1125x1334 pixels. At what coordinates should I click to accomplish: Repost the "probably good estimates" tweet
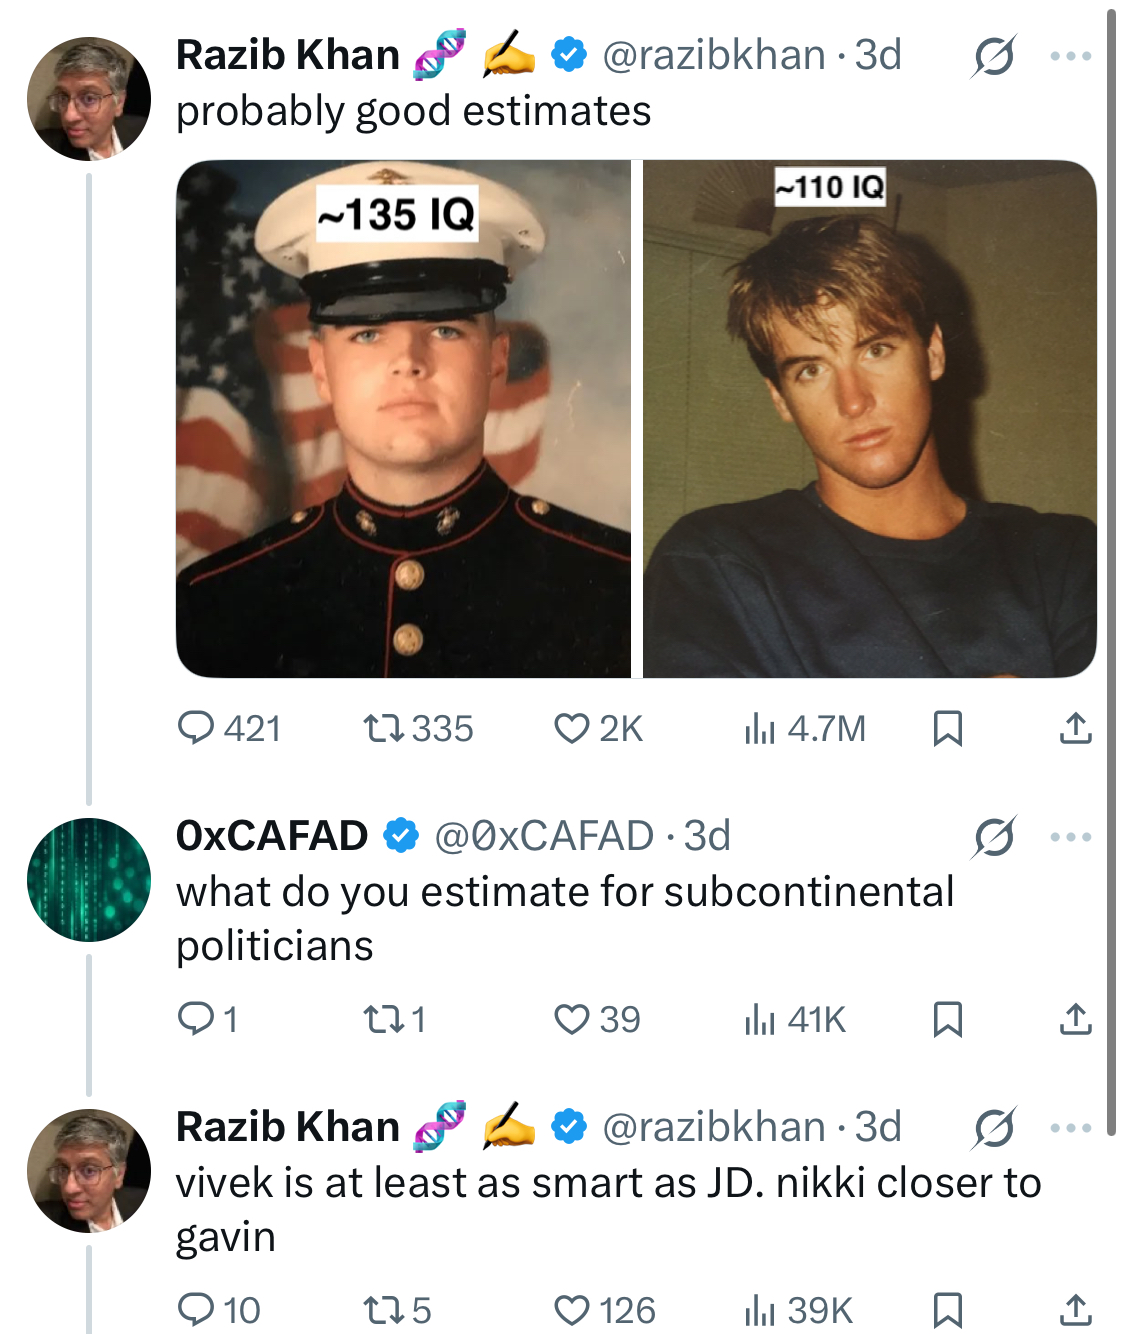tap(383, 728)
